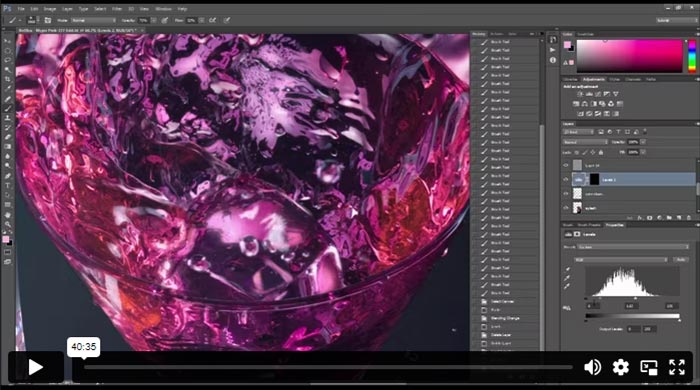Seek on the video progress bar

[328, 367]
